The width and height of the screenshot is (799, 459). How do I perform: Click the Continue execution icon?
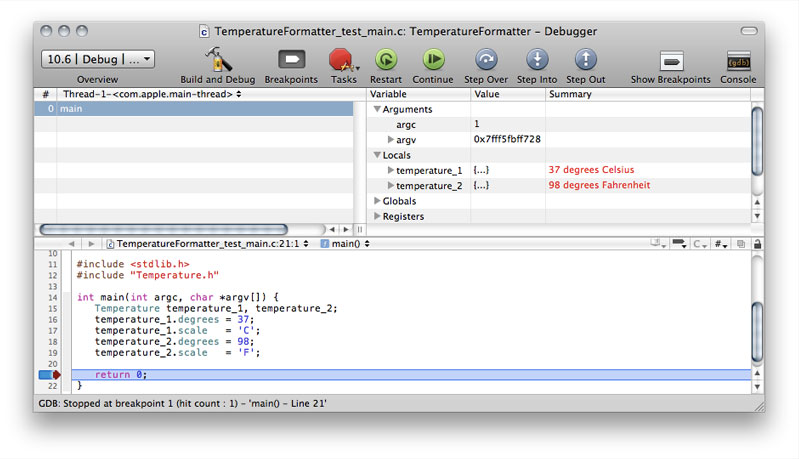433,60
